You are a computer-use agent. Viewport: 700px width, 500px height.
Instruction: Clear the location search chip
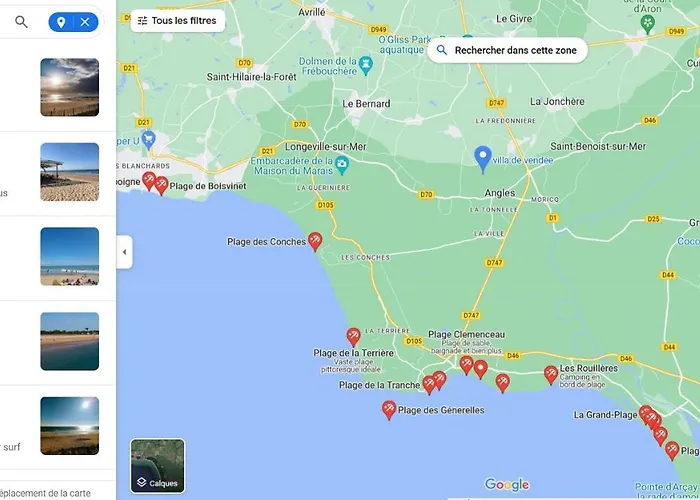tap(85, 22)
